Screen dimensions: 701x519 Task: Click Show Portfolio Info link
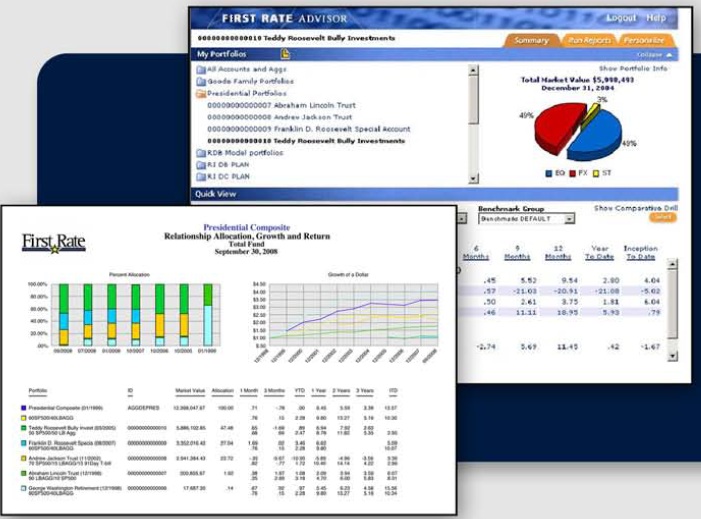pos(633,68)
